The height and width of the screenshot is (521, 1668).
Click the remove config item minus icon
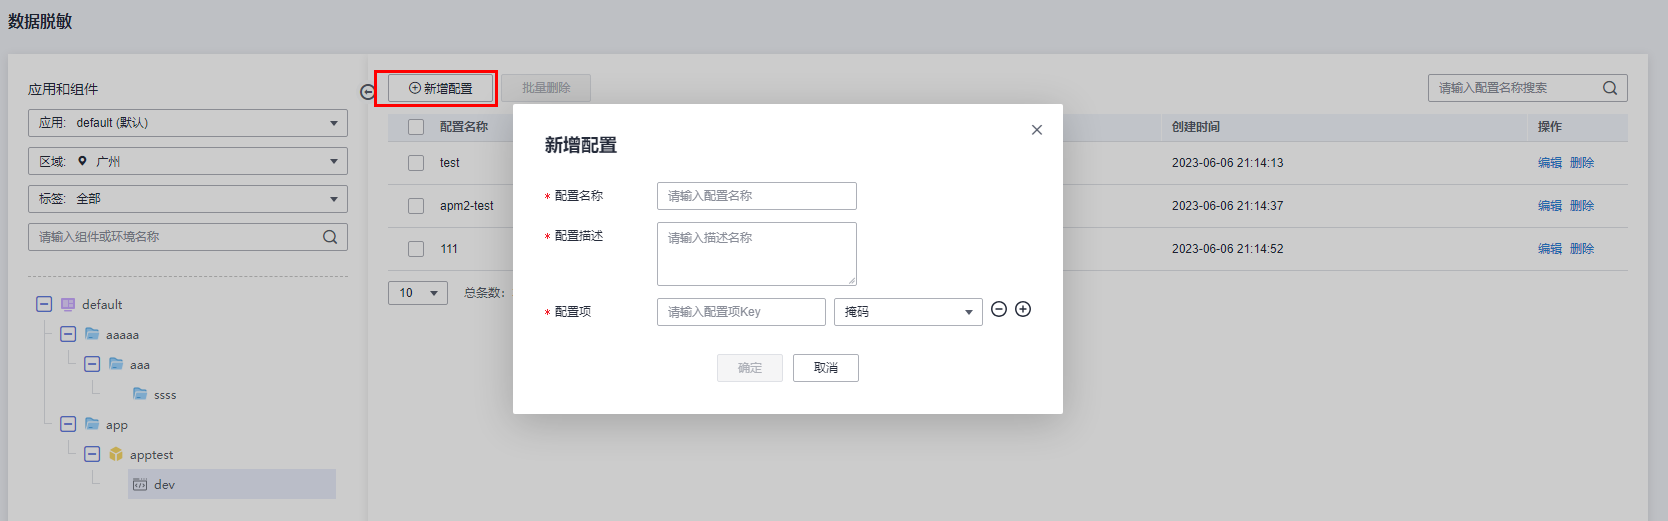click(999, 309)
